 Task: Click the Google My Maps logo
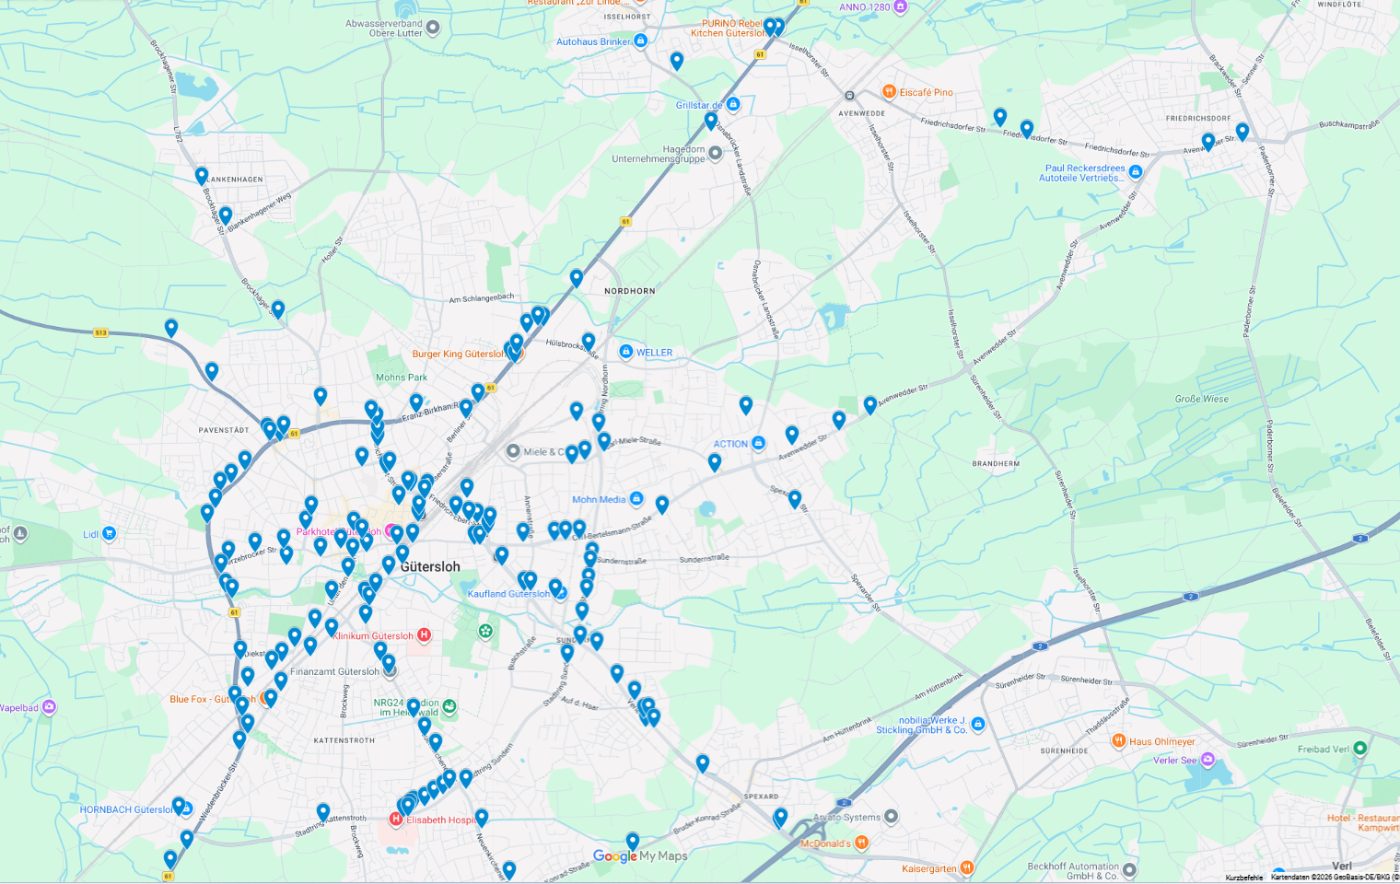coord(640,856)
